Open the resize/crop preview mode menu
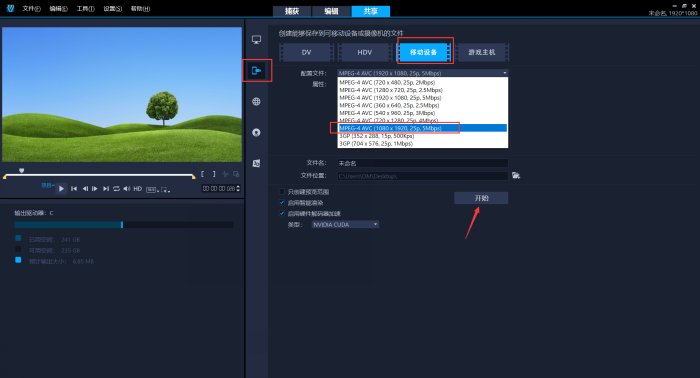Viewport: 700px width, 378px height. click(166, 190)
